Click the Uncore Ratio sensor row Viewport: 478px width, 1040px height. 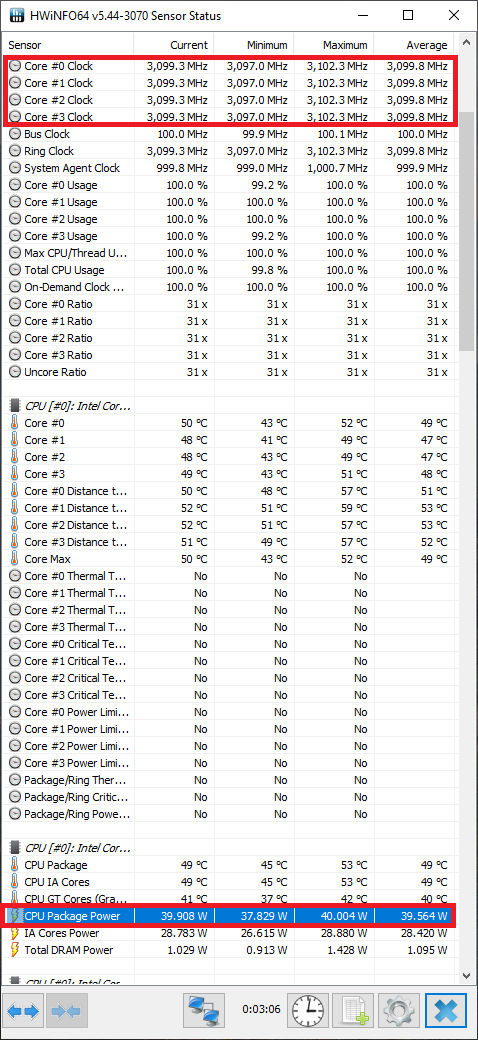pos(229,372)
